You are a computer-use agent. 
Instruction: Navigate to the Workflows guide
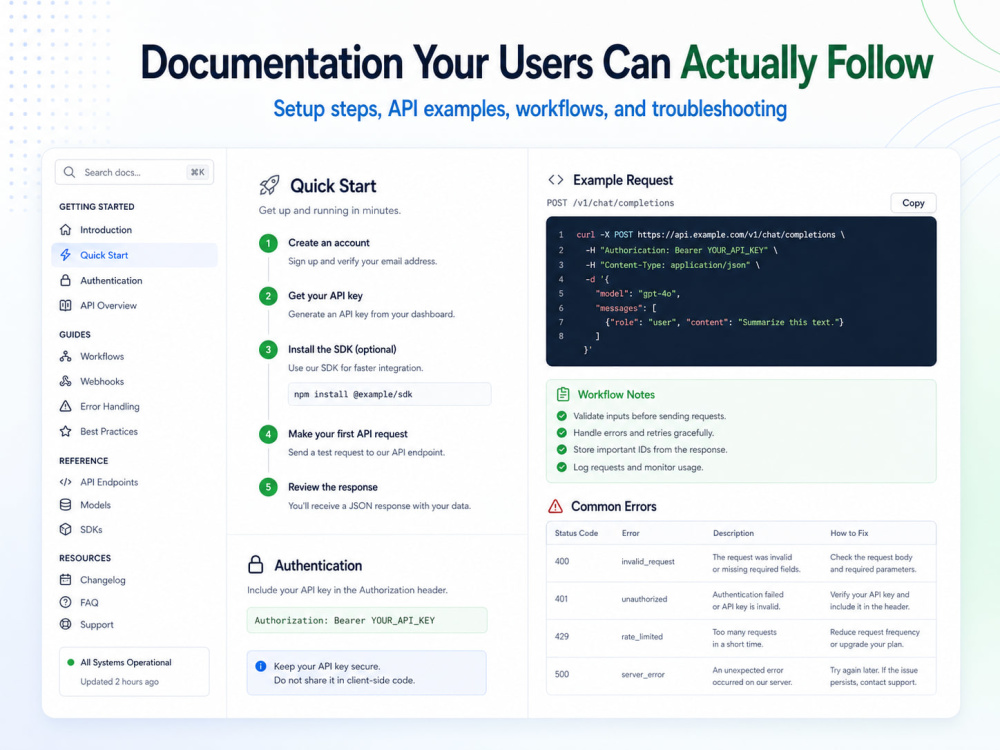point(102,356)
